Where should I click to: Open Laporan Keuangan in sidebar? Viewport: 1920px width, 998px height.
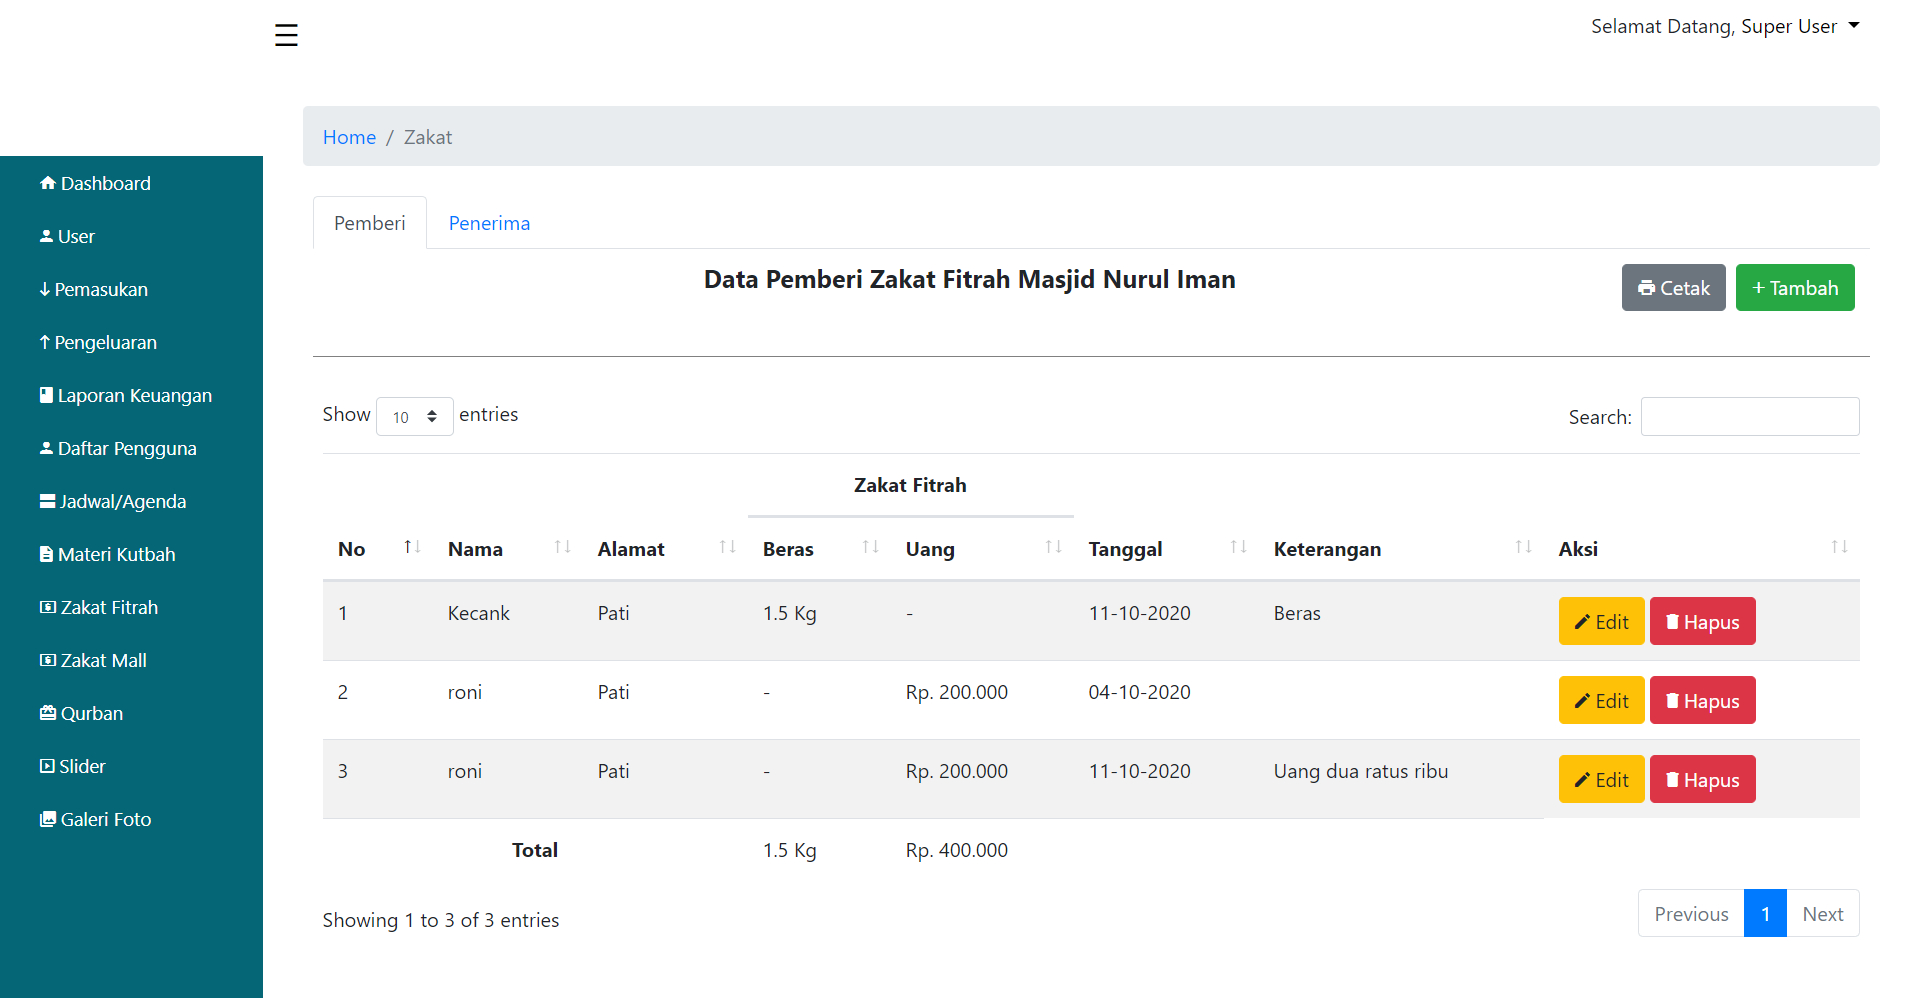coord(126,395)
